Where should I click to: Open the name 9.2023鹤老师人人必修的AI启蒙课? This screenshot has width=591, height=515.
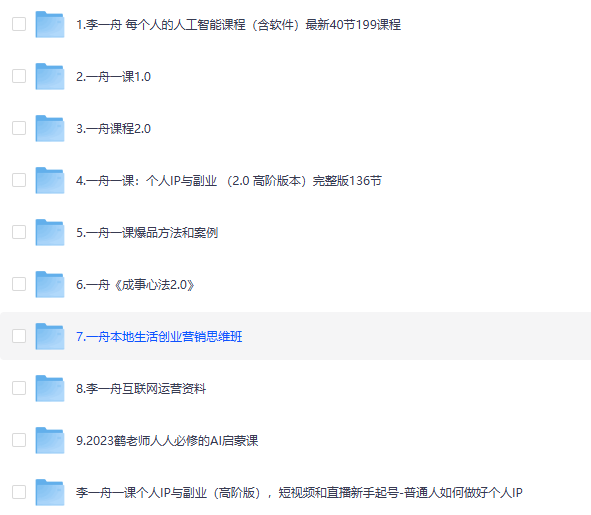coord(167,441)
